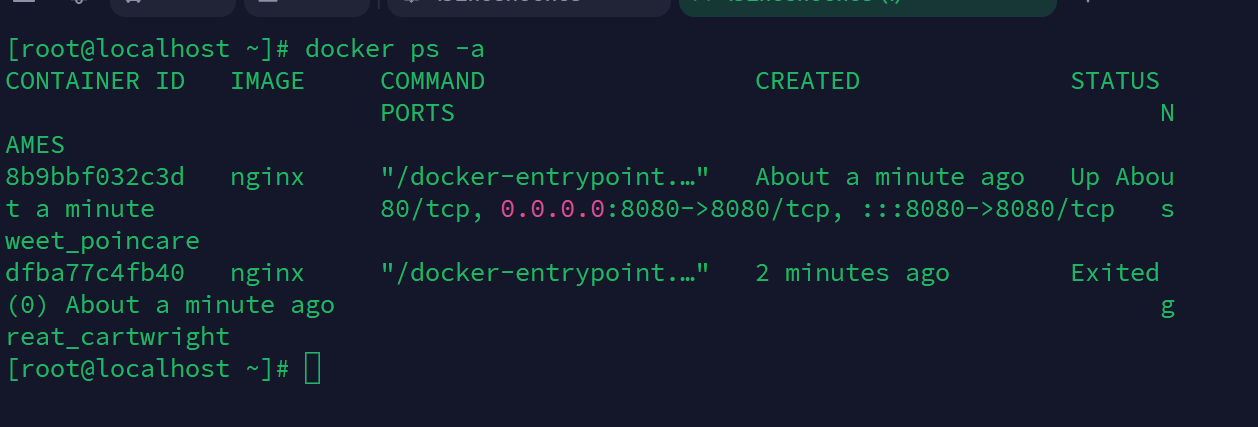
Task: Click the CONTAINER ID column header
Action: pos(95,81)
